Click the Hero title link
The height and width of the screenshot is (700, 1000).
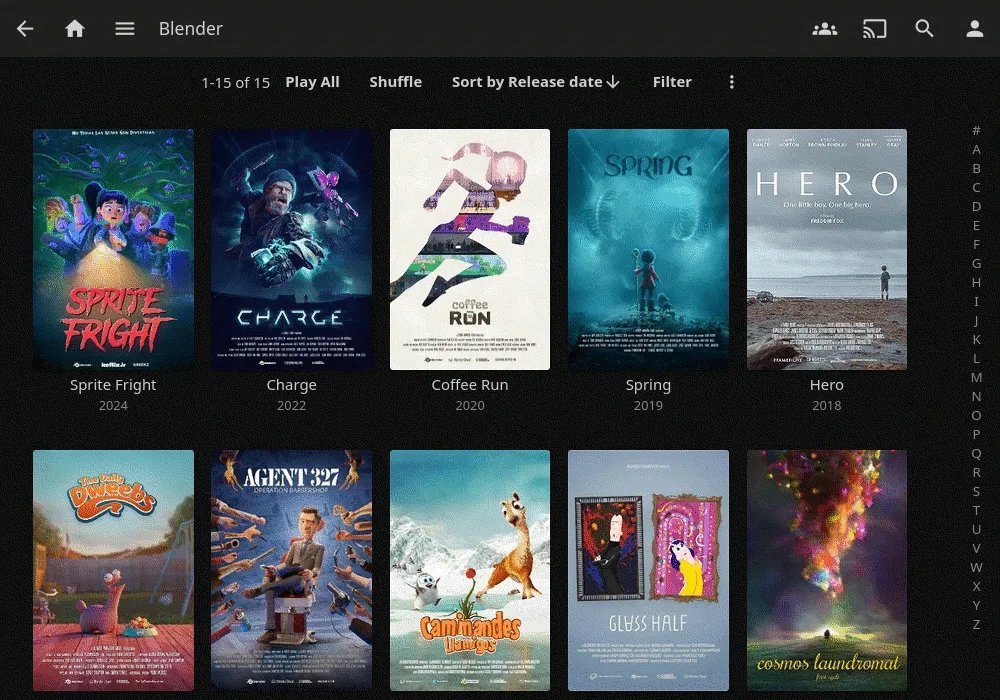[x=826, y=385]
